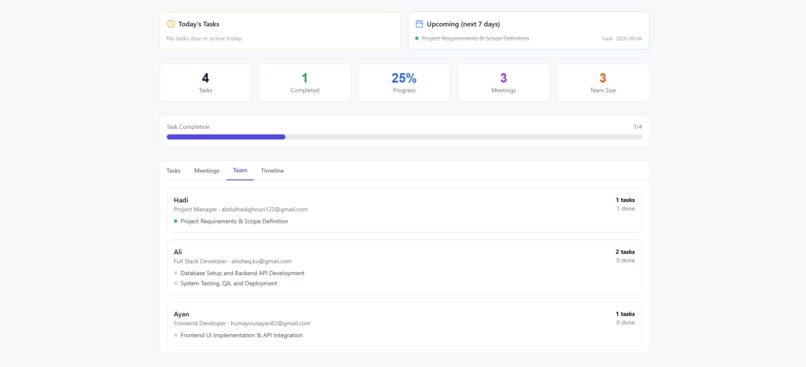Click the 3 Team Size stat card
The height and width of the screenshot is (367, 806).
click(x=603, y=82)
